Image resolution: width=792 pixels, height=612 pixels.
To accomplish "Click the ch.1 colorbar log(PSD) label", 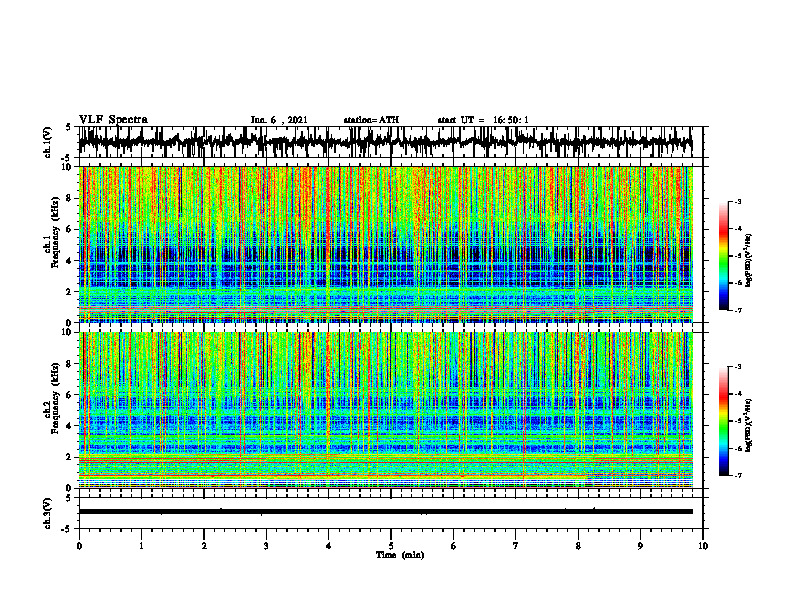I will coord(749,261).
